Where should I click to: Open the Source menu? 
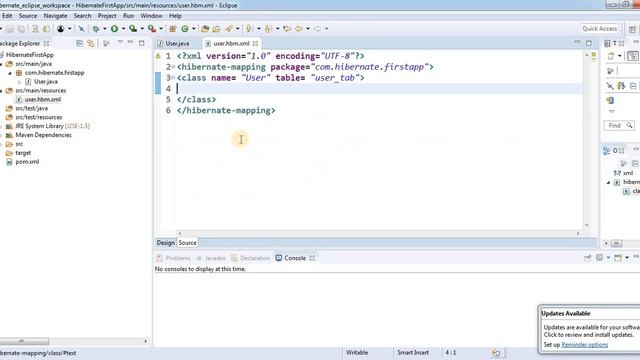pyautogui.click(x=28, y=16)
